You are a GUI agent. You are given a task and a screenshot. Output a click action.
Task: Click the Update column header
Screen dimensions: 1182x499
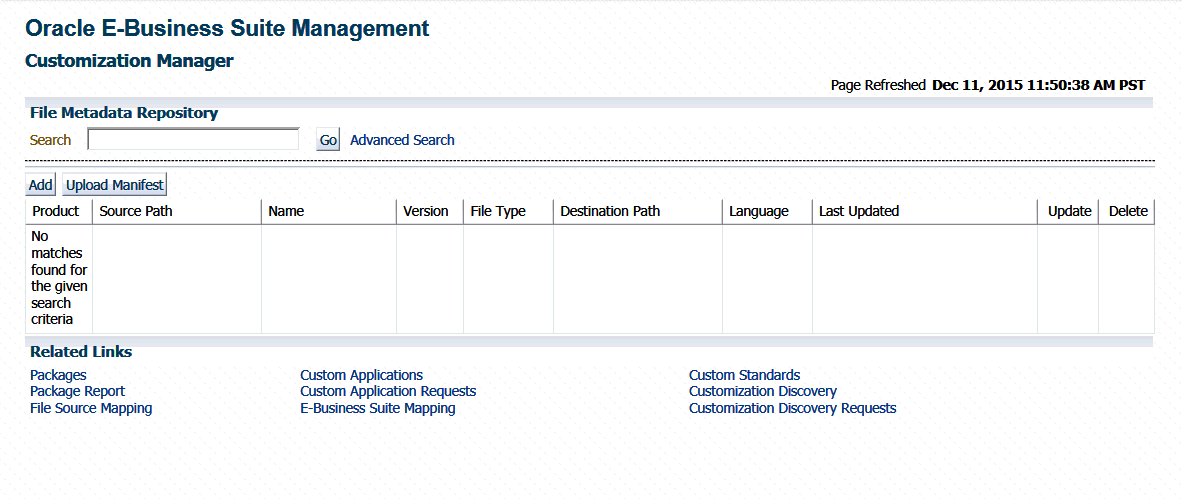1068,211
